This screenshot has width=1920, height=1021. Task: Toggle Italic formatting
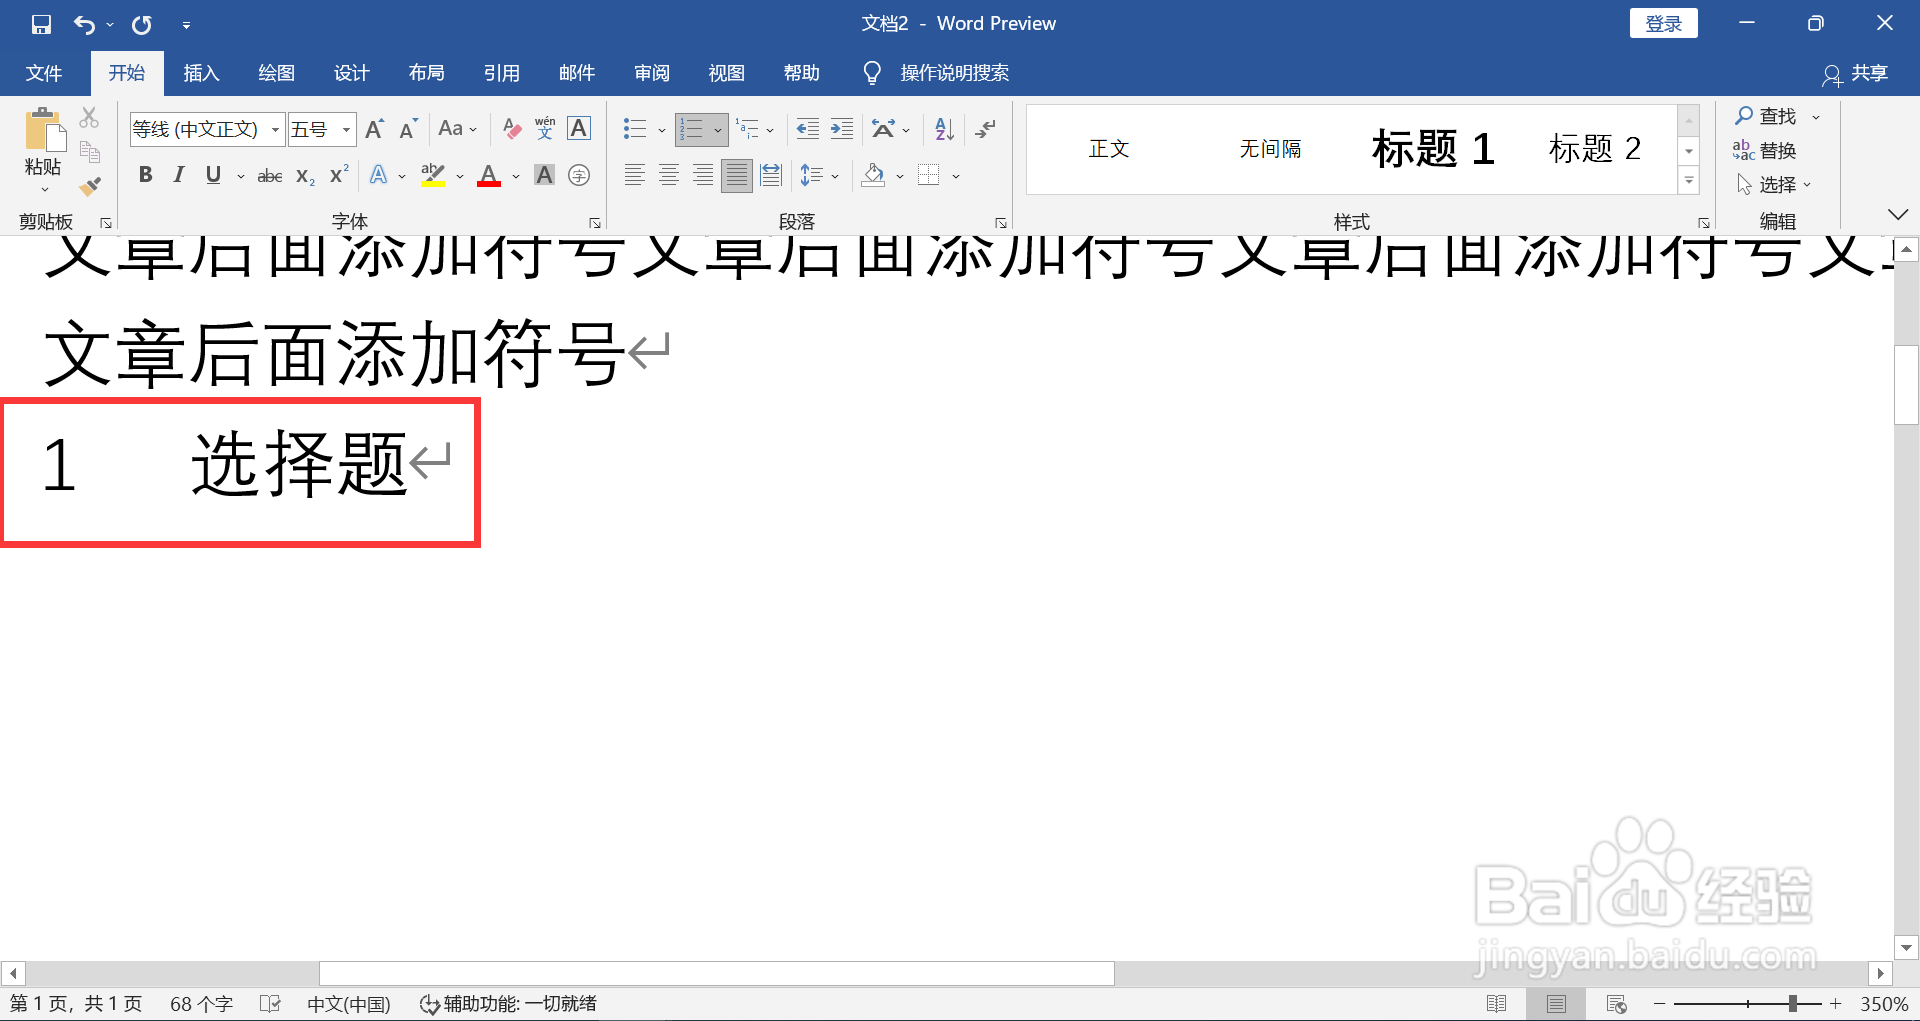click(x=179, y=175)
